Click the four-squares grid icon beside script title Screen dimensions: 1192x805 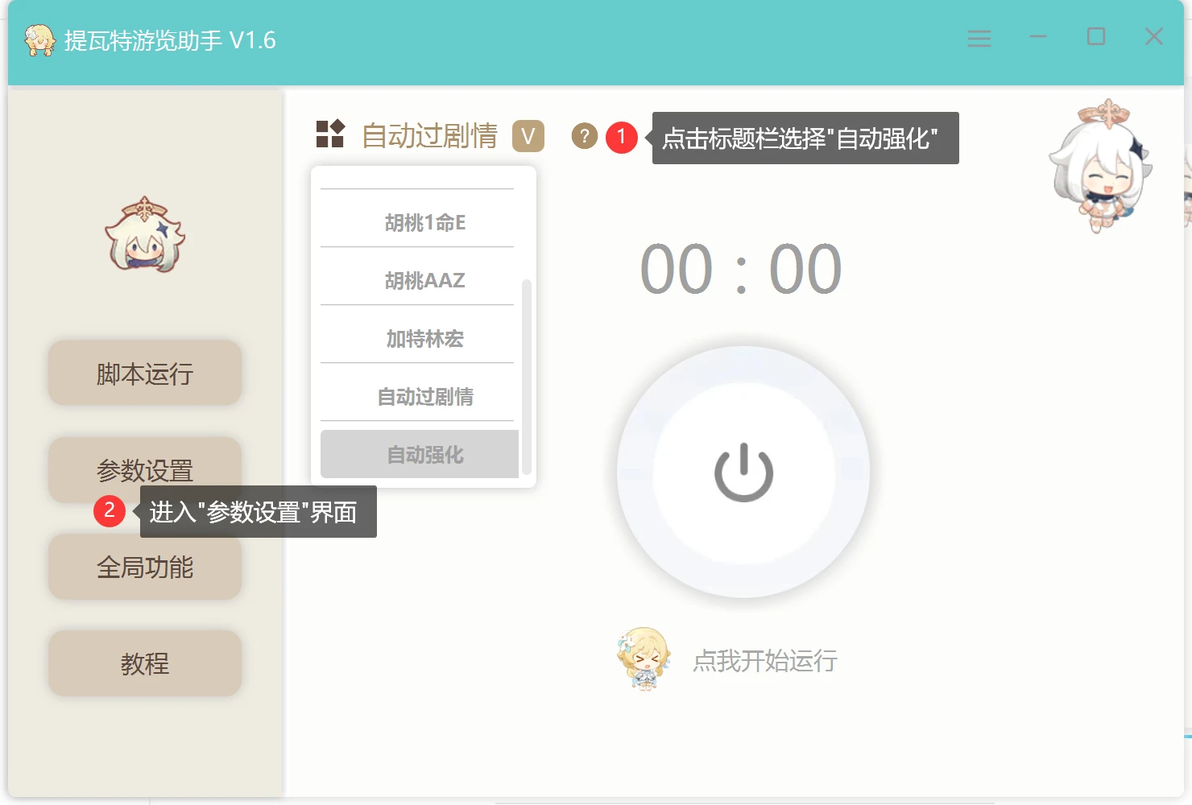331,134
